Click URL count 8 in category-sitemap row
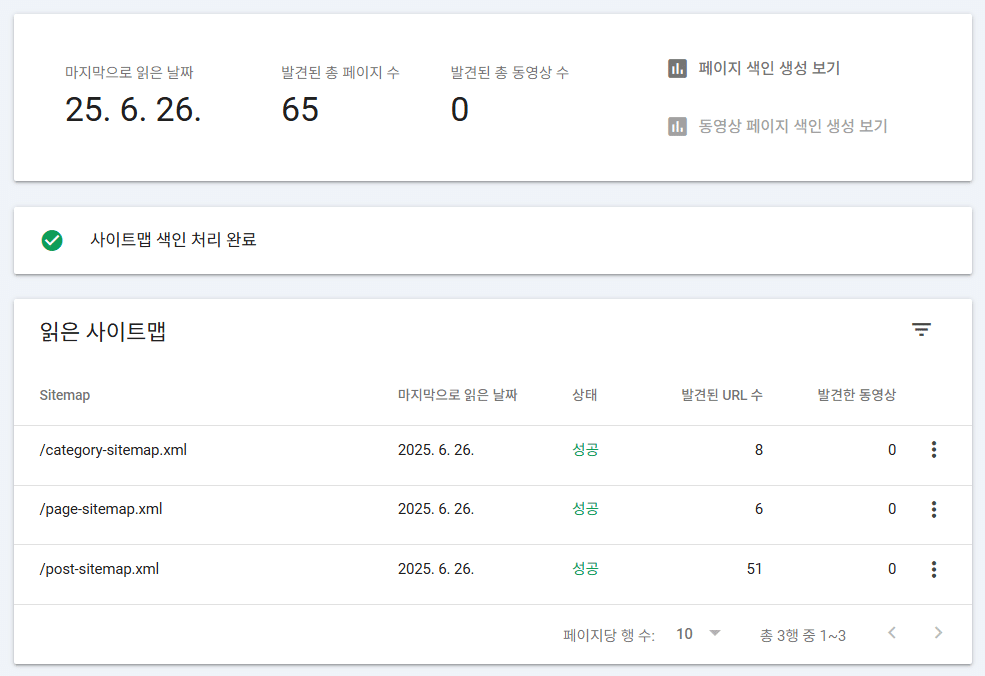The image size is (985, 676). [759, 450]
